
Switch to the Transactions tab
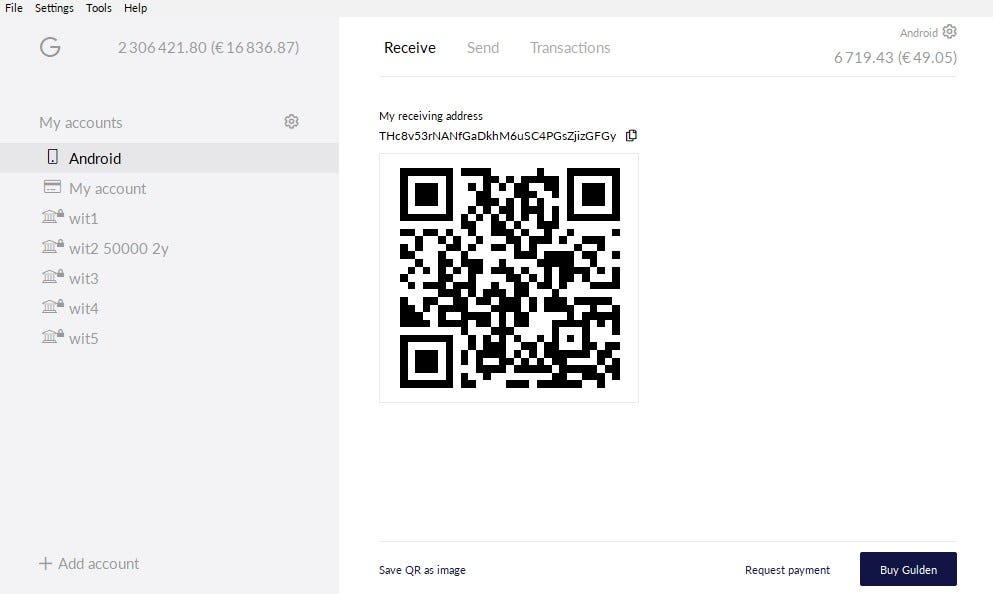click(x=570, y=47)
